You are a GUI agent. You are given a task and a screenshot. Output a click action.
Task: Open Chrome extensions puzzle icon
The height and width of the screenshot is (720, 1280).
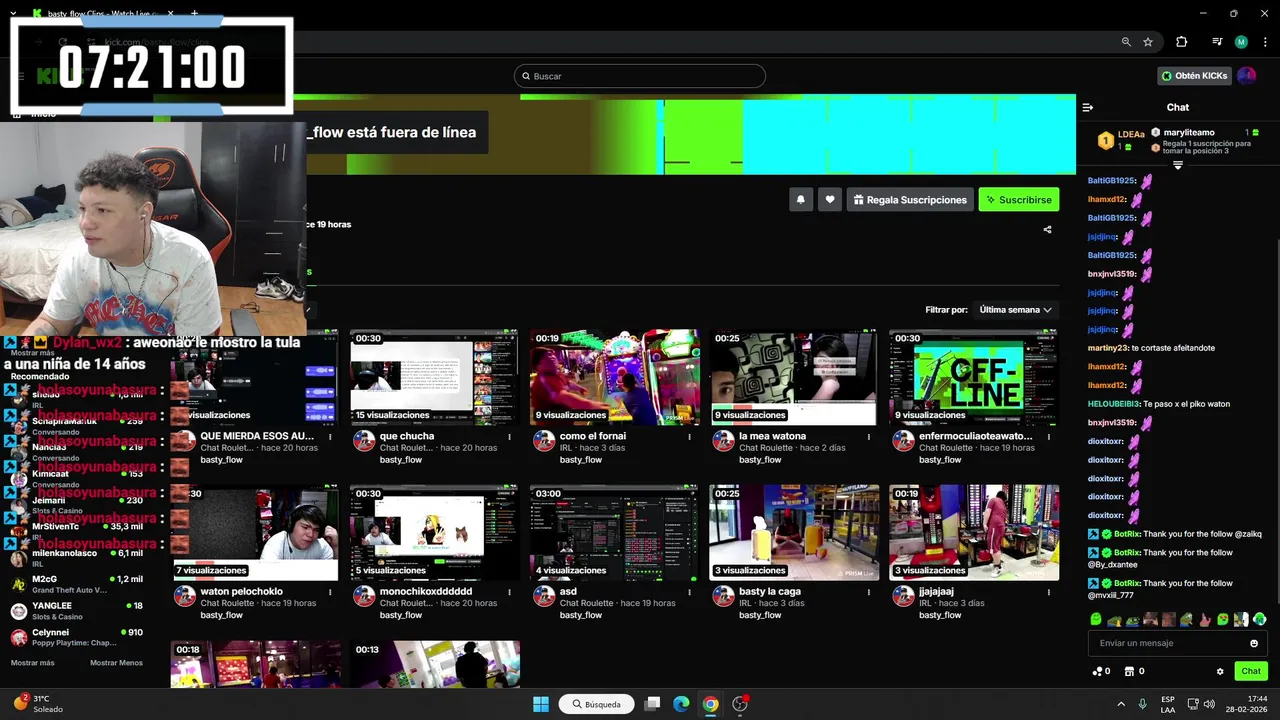click(x=1181, y=42)
